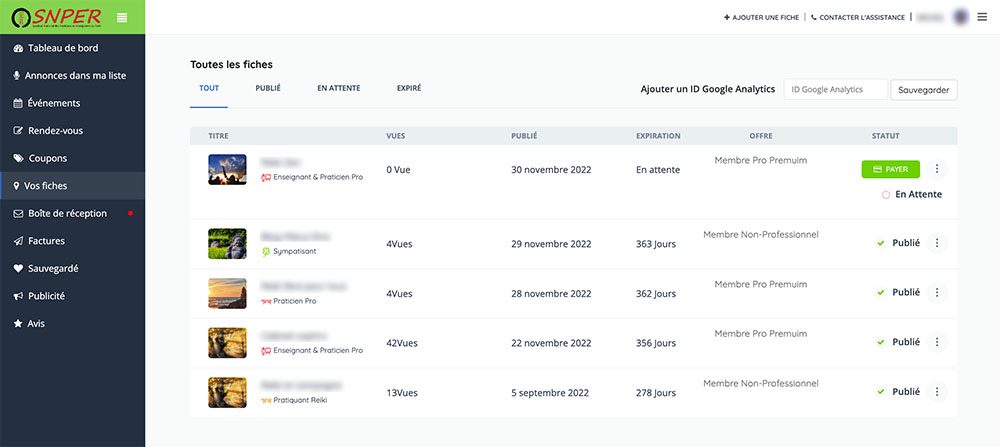This screenshot has height=447, width=1000.
Task: Toggle the sidebar with the green hamburger button
Action: [122, 17]
